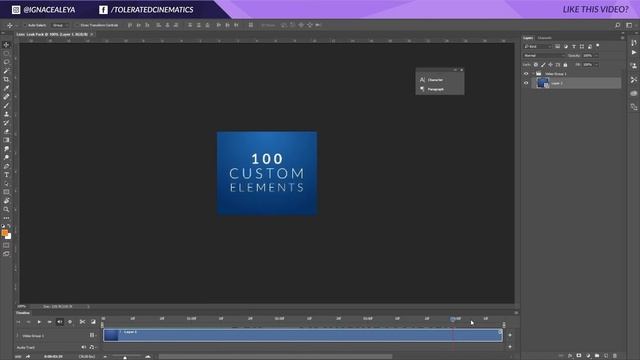The image size is (640, 360).
Task: Select the Crop tool
Action: (6, 80)
